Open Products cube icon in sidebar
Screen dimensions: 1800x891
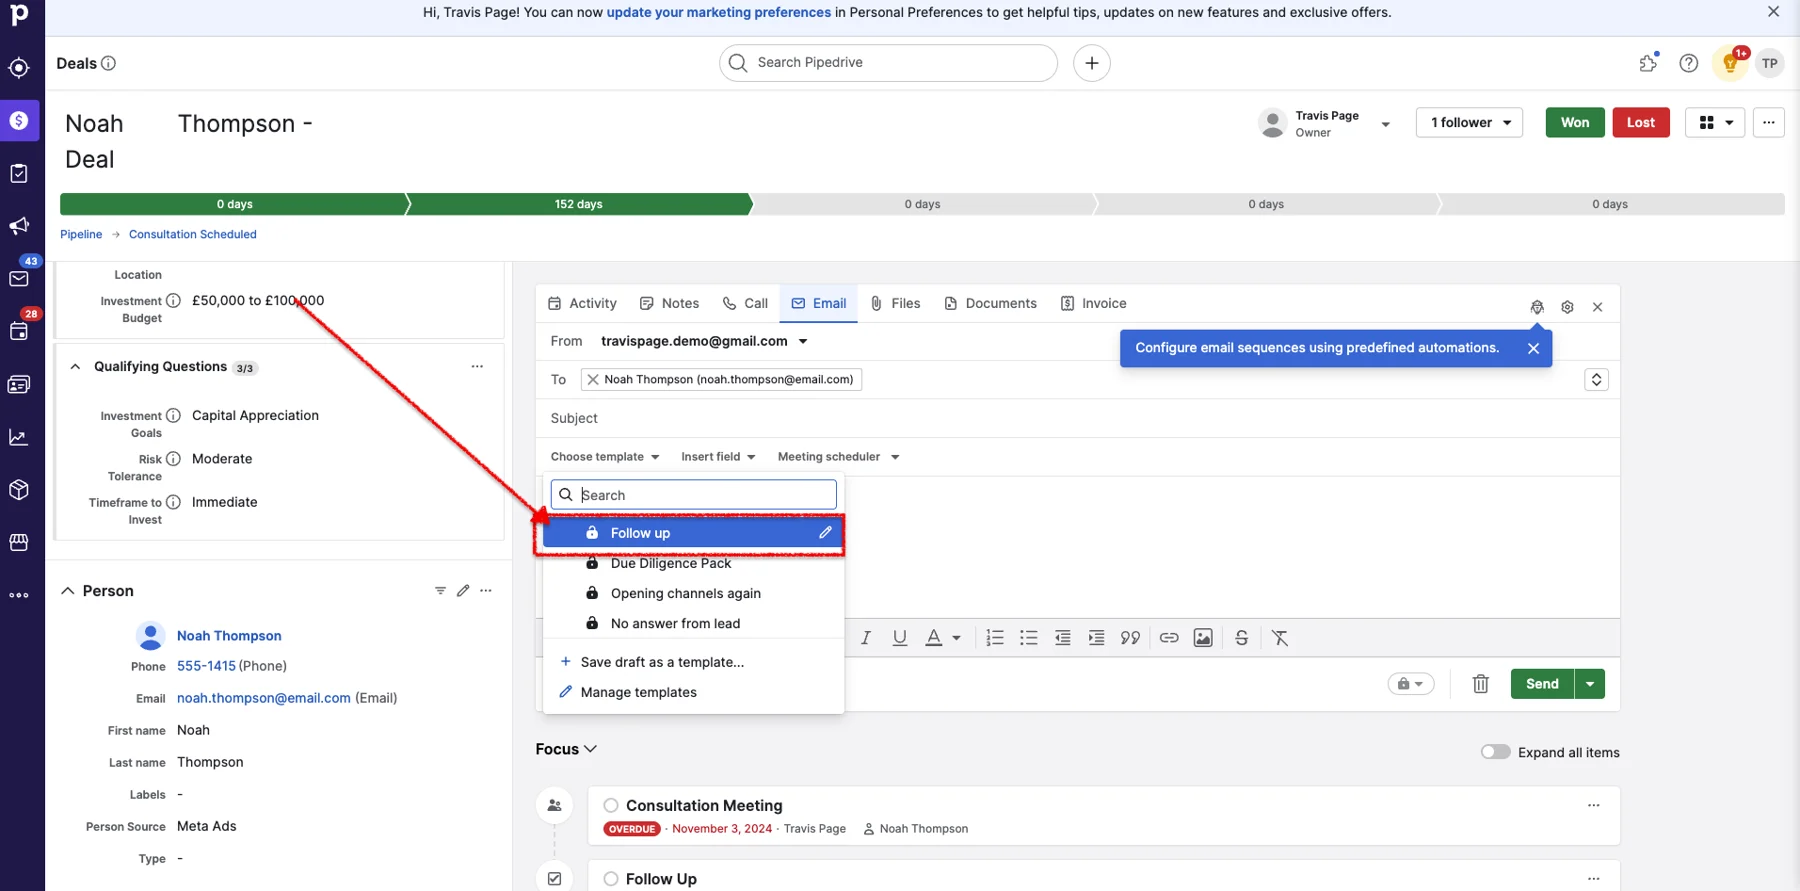click(x=19, y=489)
